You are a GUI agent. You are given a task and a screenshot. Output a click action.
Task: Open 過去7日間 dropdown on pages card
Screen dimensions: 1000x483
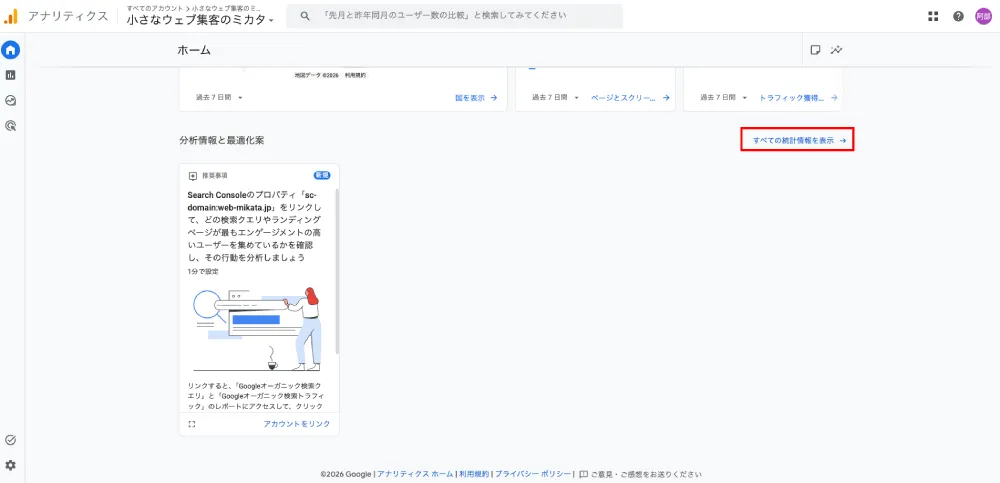click(555, 98)
